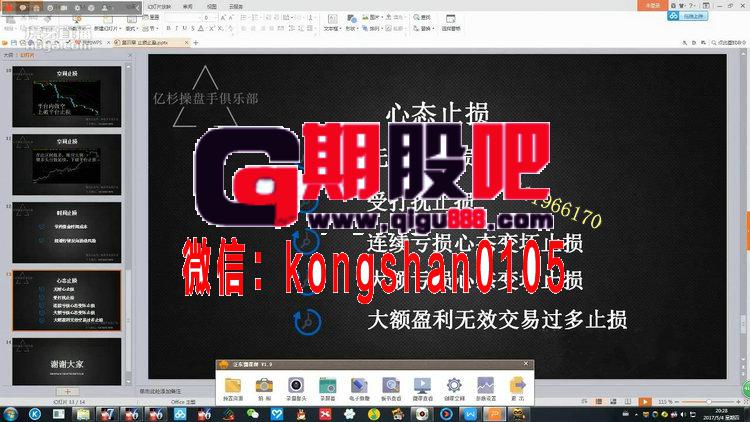750x422 pixels.
Task: Click the blue eraser-like tool icon
Action: tap(359, 385)
